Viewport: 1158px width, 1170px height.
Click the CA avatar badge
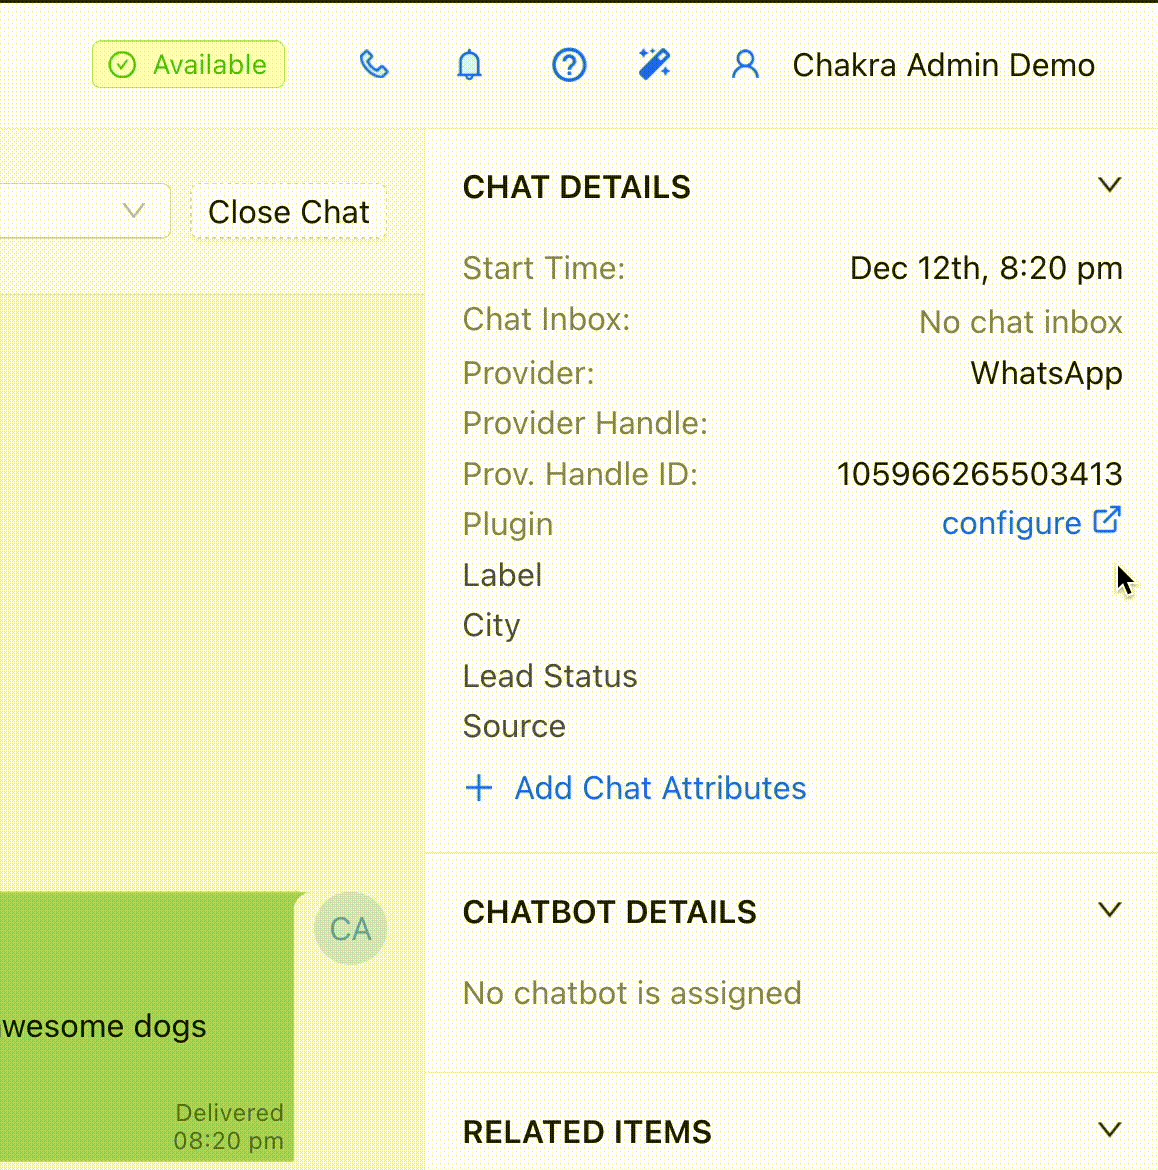(350, 928)
